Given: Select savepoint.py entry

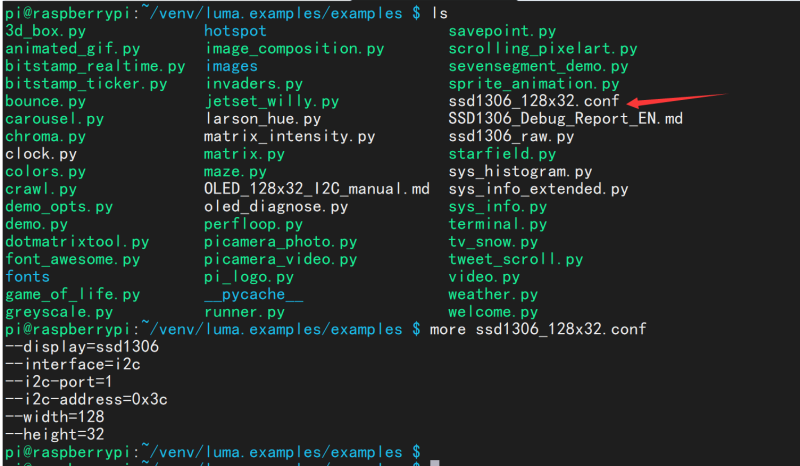Looking at the screenshot, I should [502, 31].
